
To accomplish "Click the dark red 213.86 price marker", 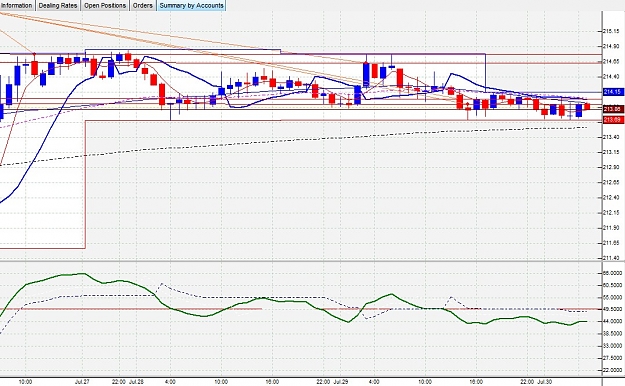I will [613, 109].
